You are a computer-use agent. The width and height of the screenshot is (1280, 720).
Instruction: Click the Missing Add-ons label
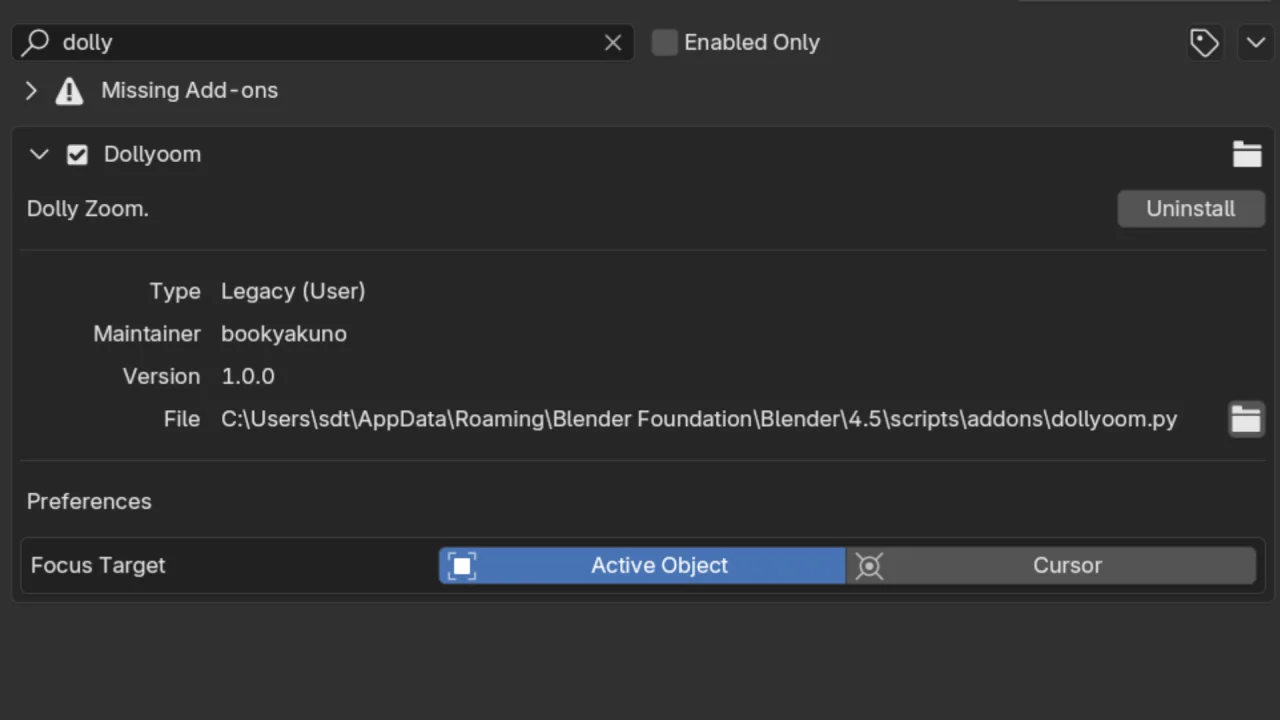(189, 91)
